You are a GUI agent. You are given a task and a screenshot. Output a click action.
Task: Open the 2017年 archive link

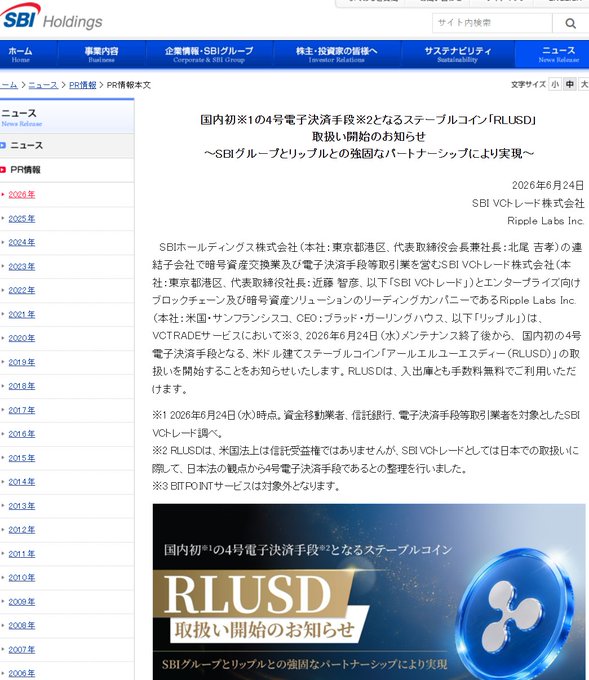[x=22, y=410]
